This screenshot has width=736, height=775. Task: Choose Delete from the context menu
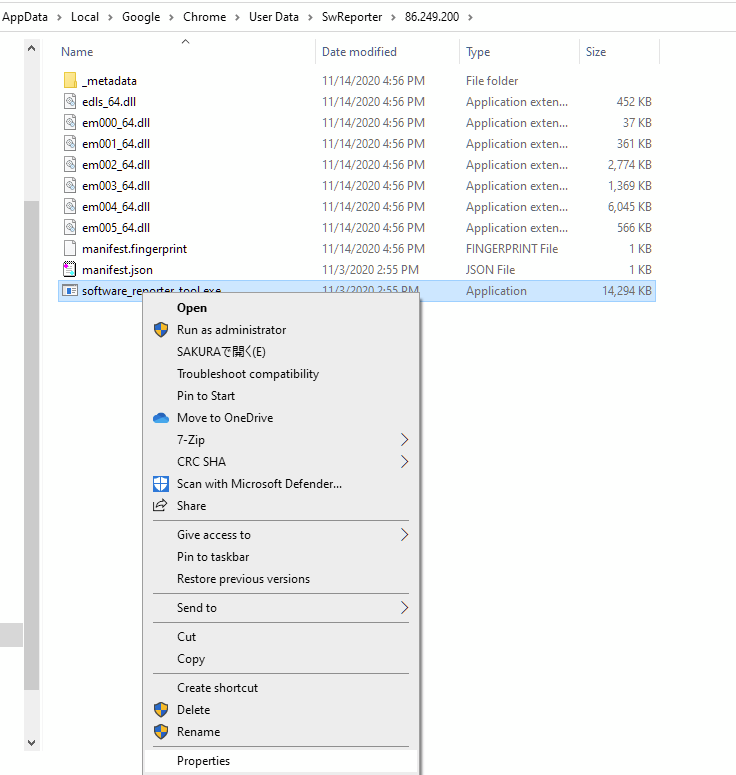281,710
